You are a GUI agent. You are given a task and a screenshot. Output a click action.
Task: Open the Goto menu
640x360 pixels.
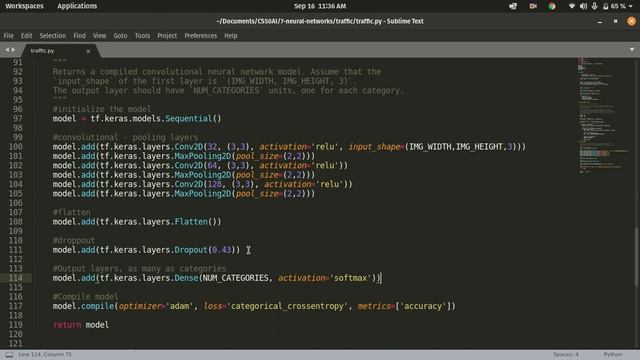(120, 36)
